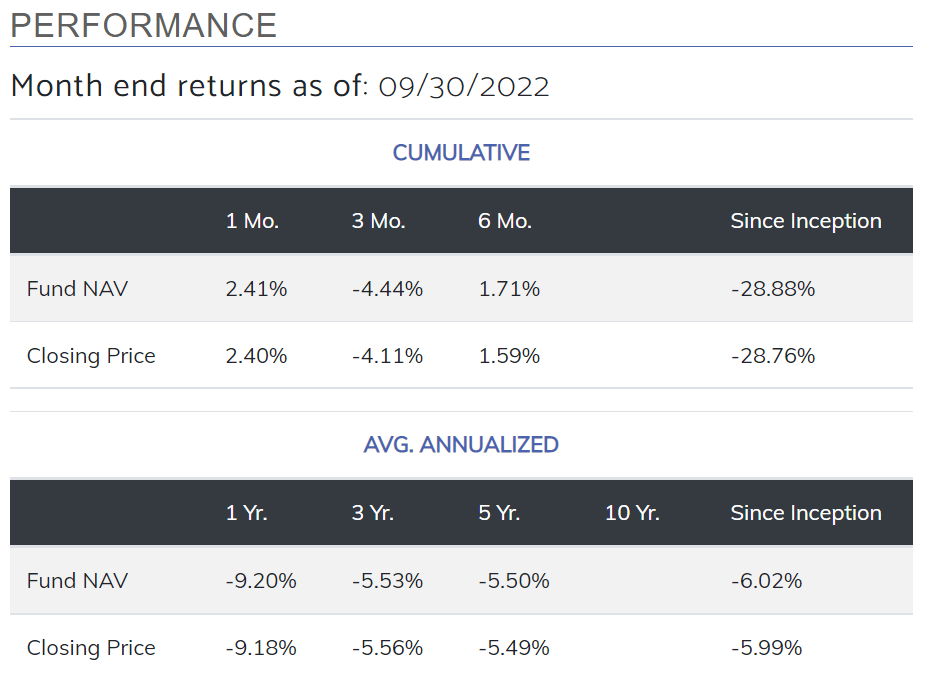Click Since Inception header in annualized table

(806, 513)
